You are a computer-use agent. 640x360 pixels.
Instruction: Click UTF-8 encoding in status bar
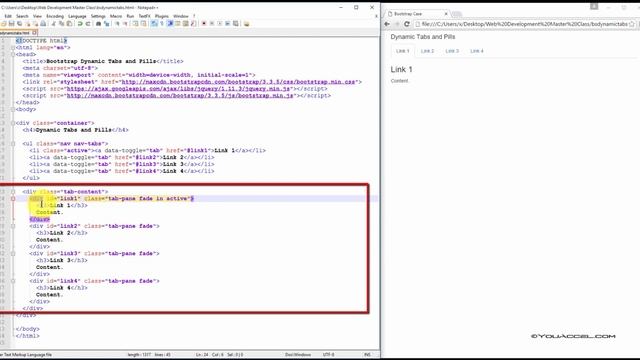(x=329, y=355)
